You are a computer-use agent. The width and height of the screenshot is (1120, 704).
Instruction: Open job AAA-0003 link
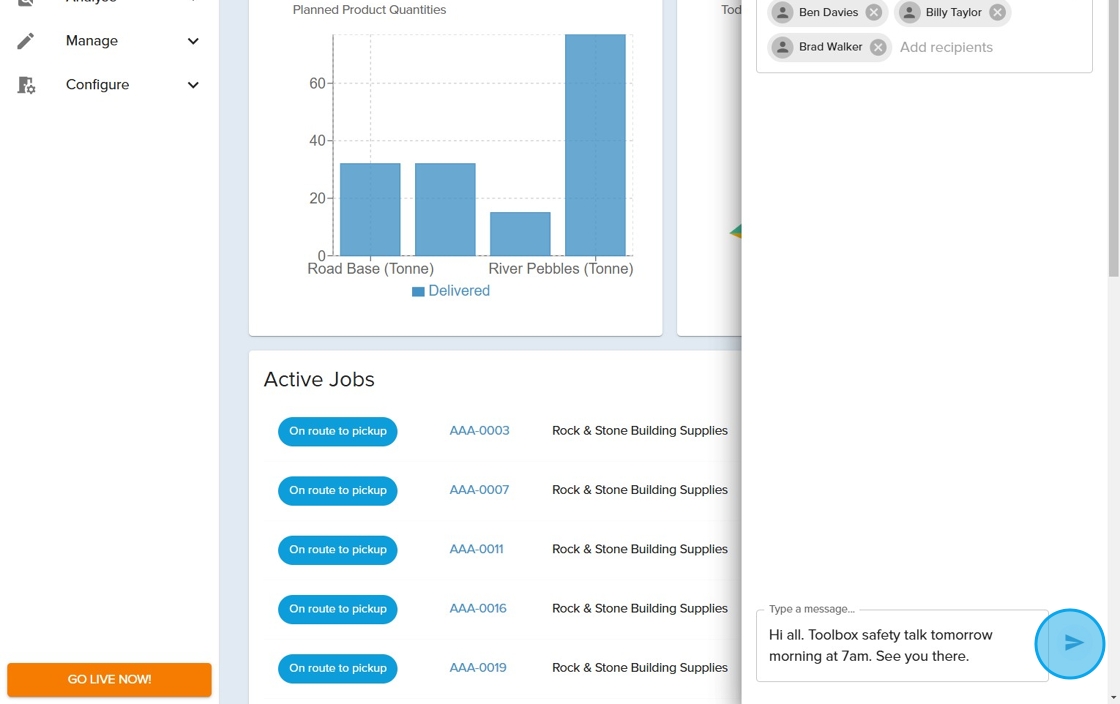[479, 431]
